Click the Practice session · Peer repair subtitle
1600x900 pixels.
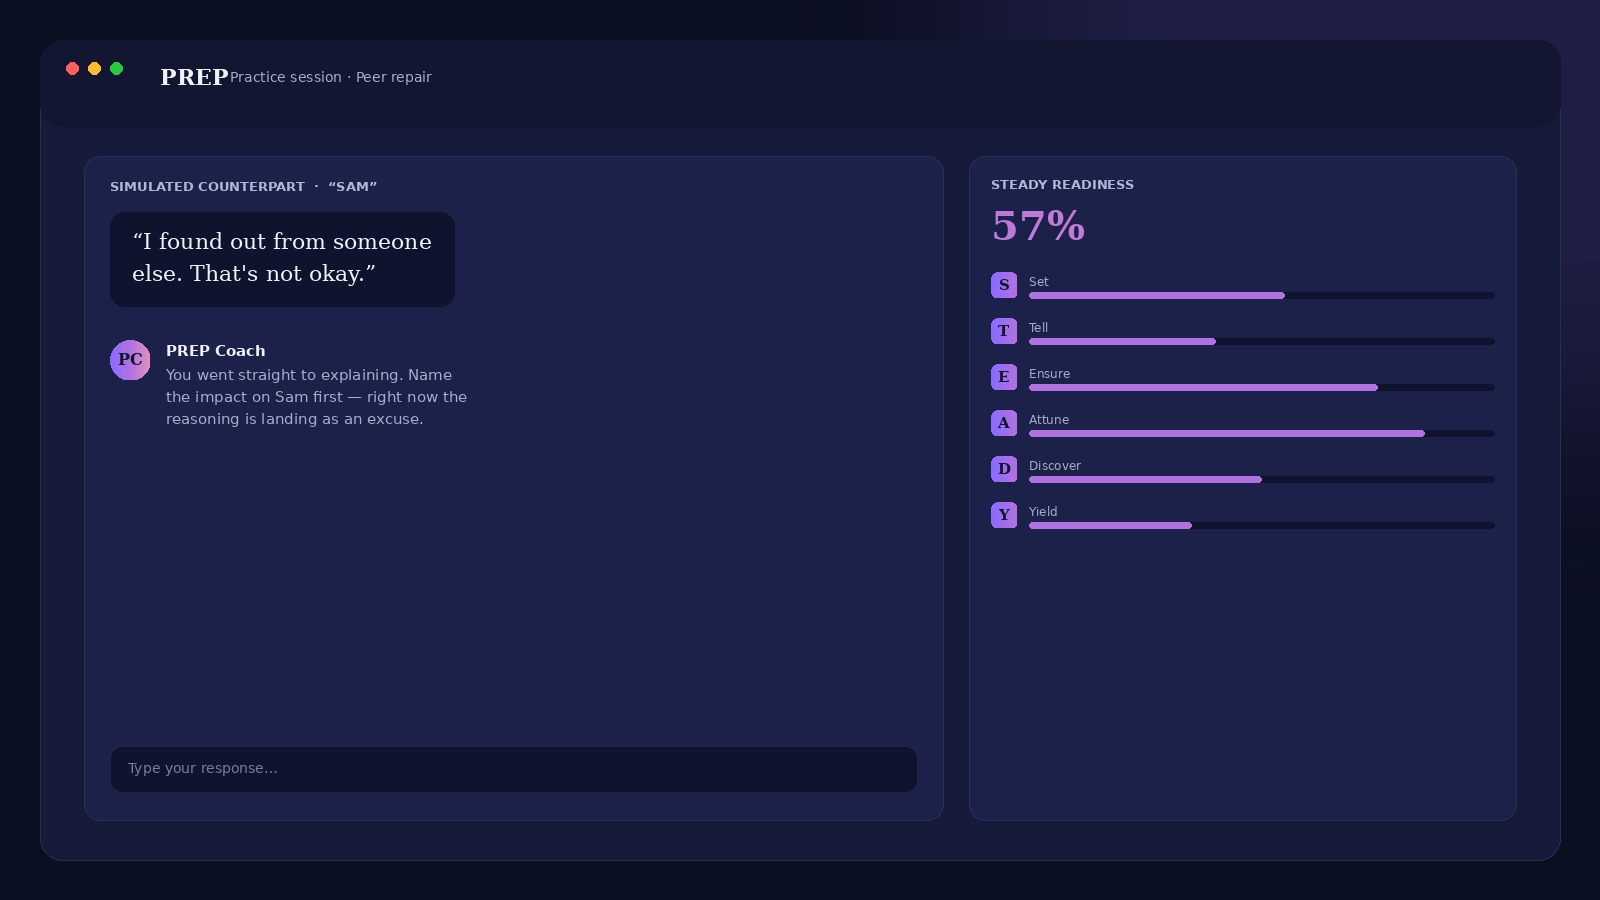click(331, 77)
